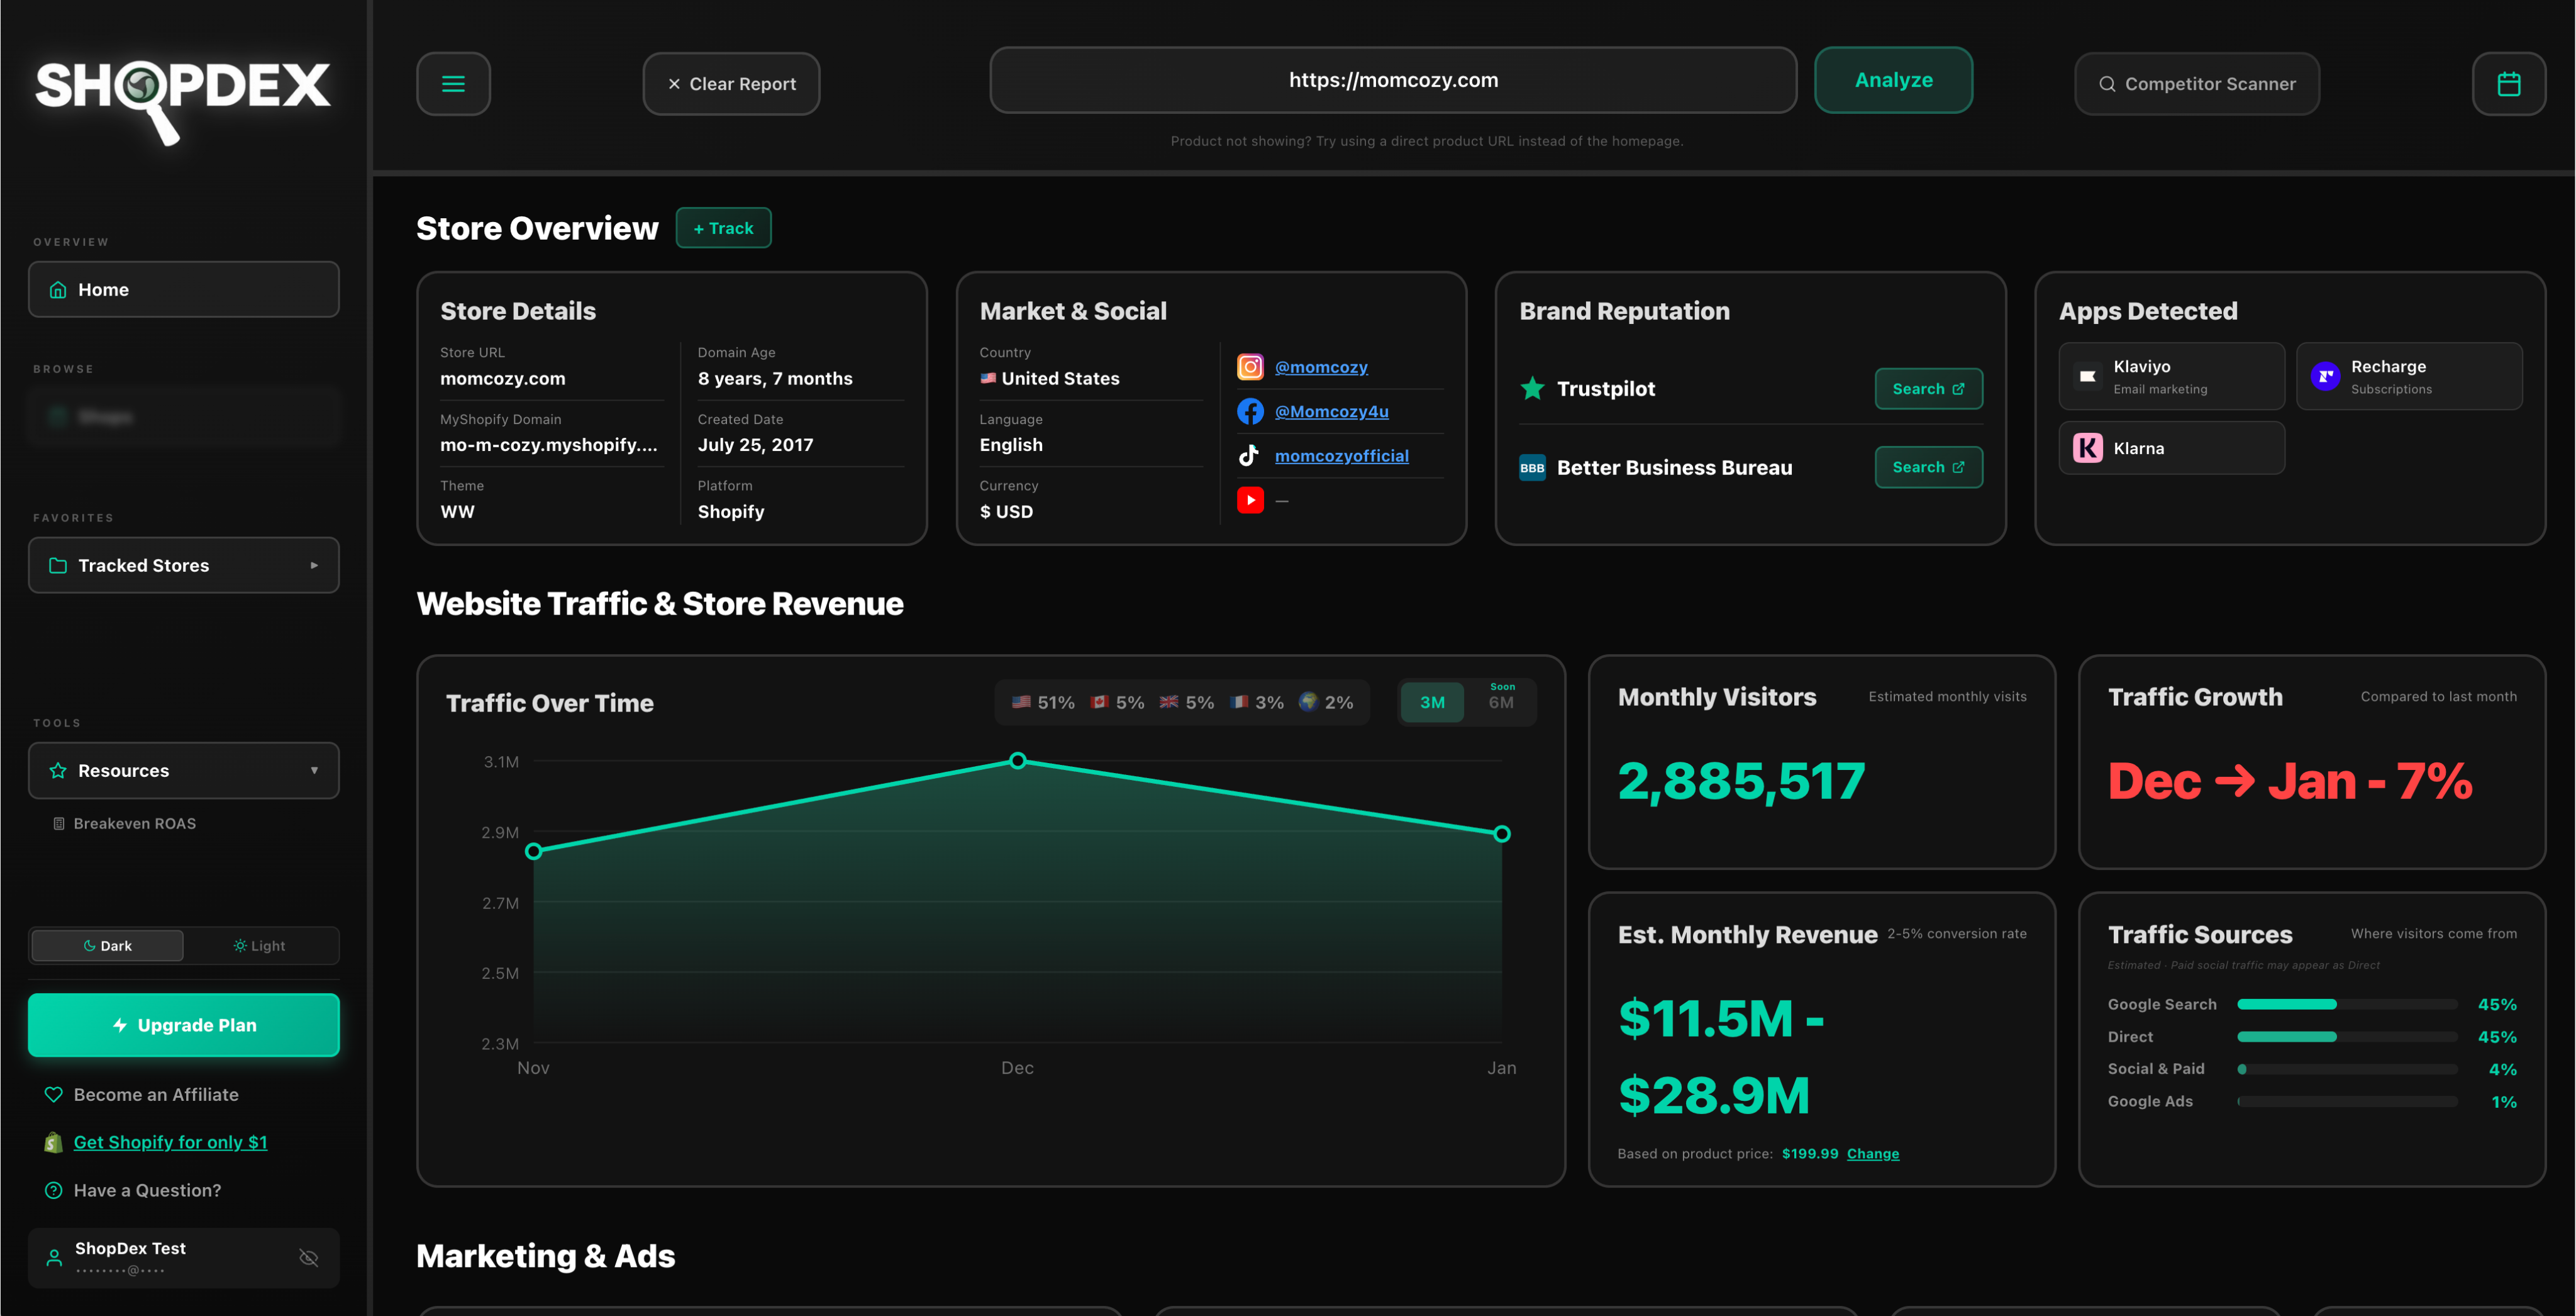Click the calendar icon in top bar

coord(2508,84)
